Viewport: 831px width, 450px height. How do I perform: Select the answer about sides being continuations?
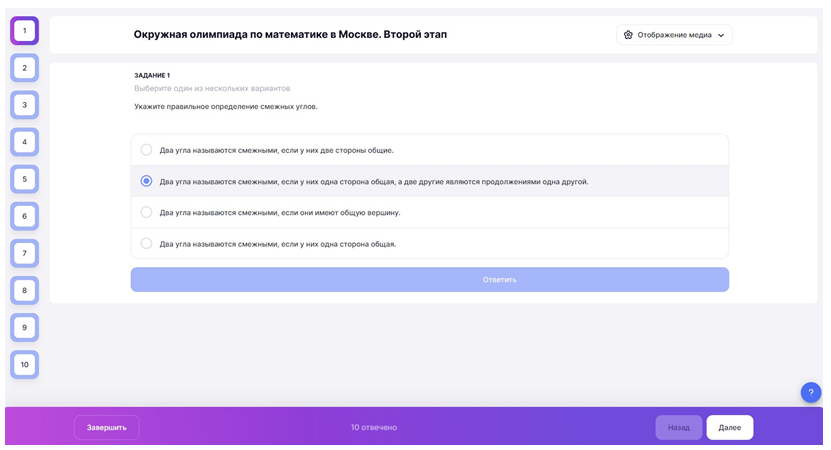point(147,181)
